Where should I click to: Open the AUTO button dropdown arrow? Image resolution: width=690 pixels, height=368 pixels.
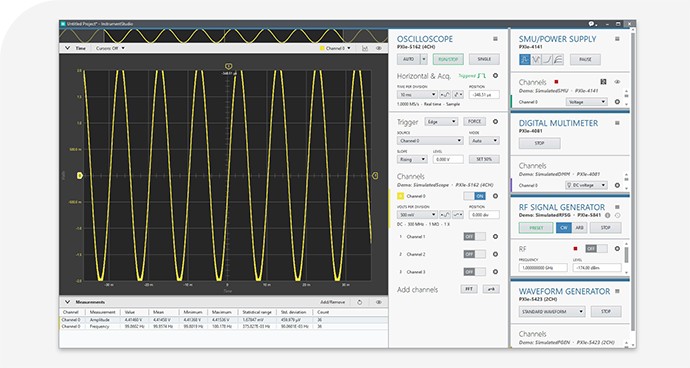click(424, 59)
